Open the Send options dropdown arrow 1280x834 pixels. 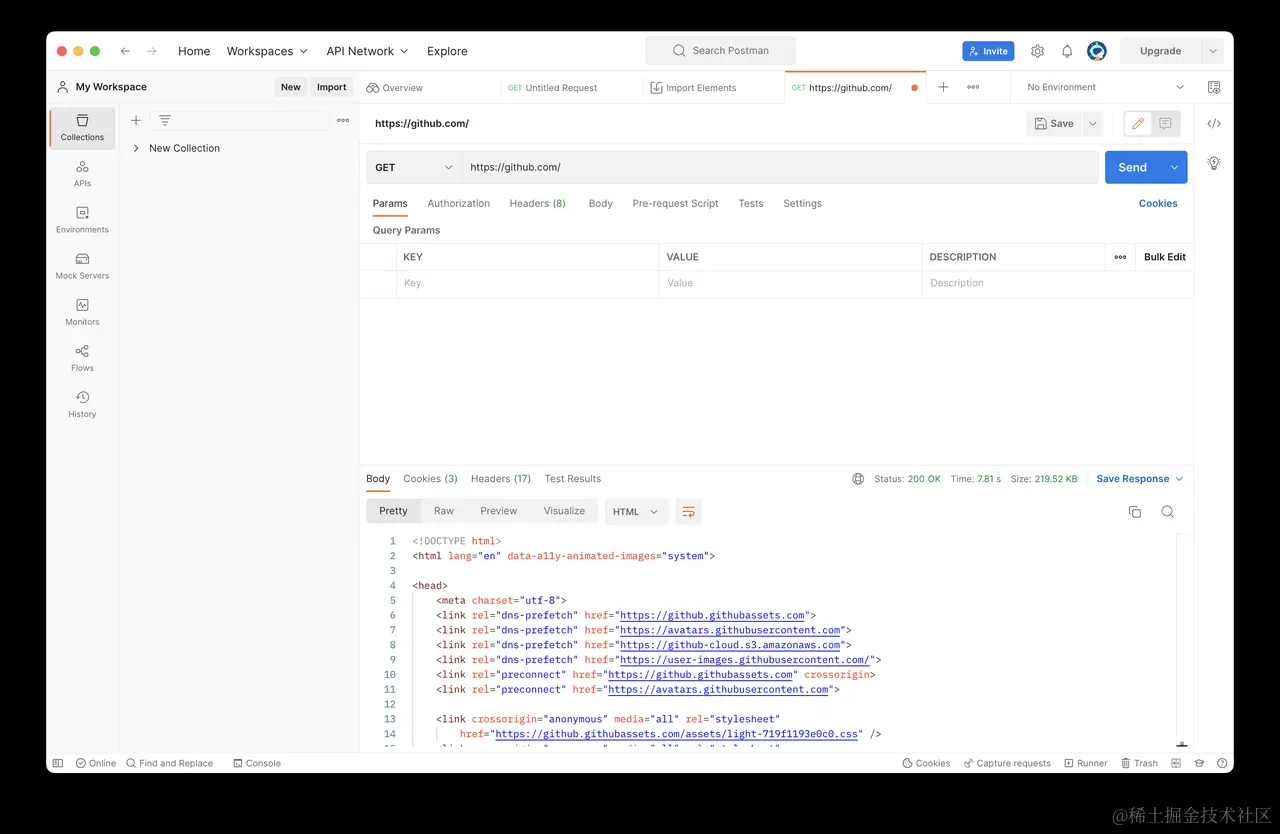(x=1174, y=167)
